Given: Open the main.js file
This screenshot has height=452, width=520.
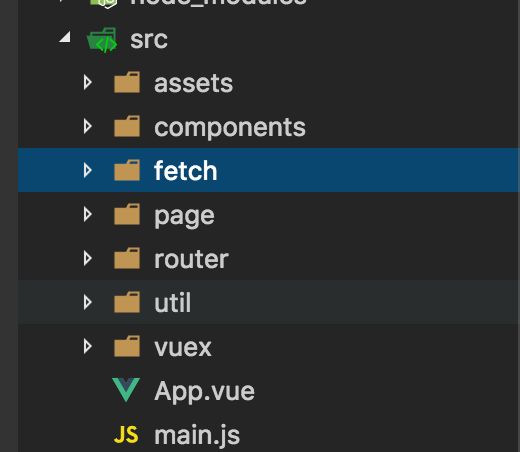Looking at the screenshot, I should [x=197, y=435].
